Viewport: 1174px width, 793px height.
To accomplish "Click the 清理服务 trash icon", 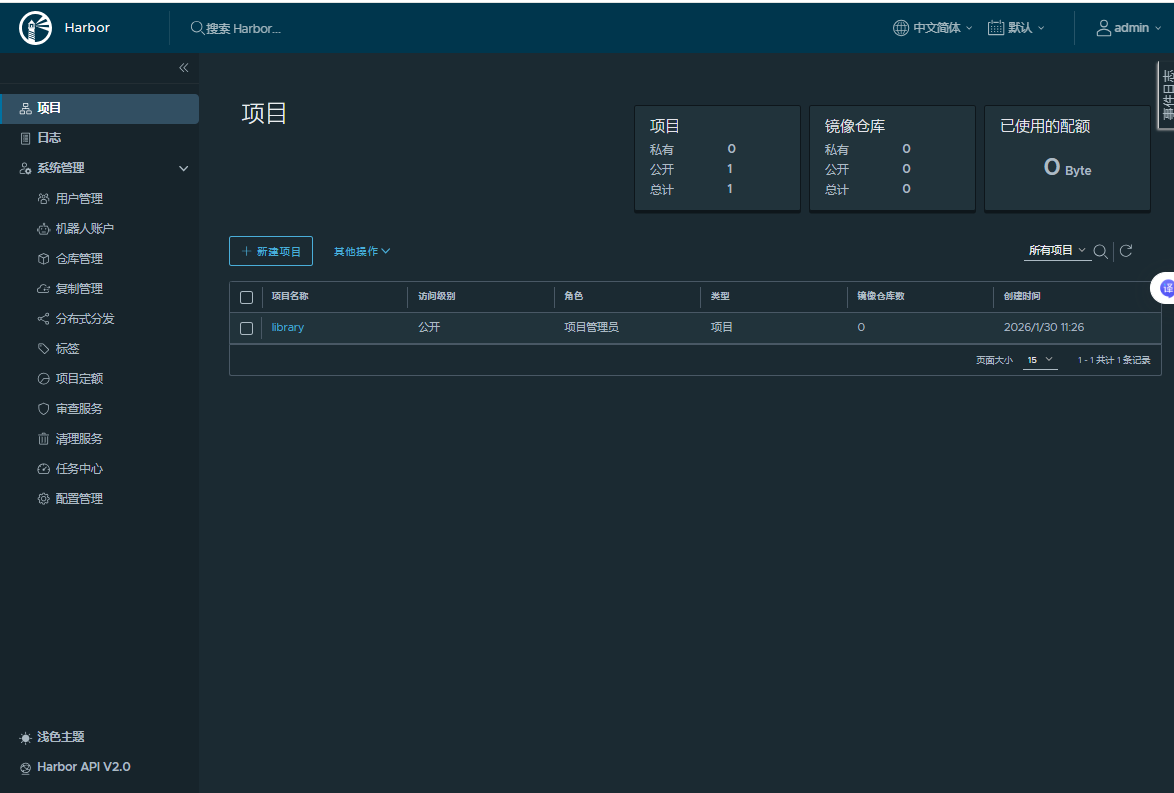I will 43,439.
